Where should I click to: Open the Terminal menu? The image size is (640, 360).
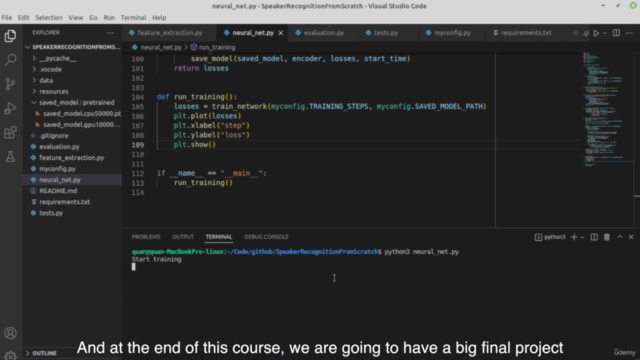pos(133,18)
